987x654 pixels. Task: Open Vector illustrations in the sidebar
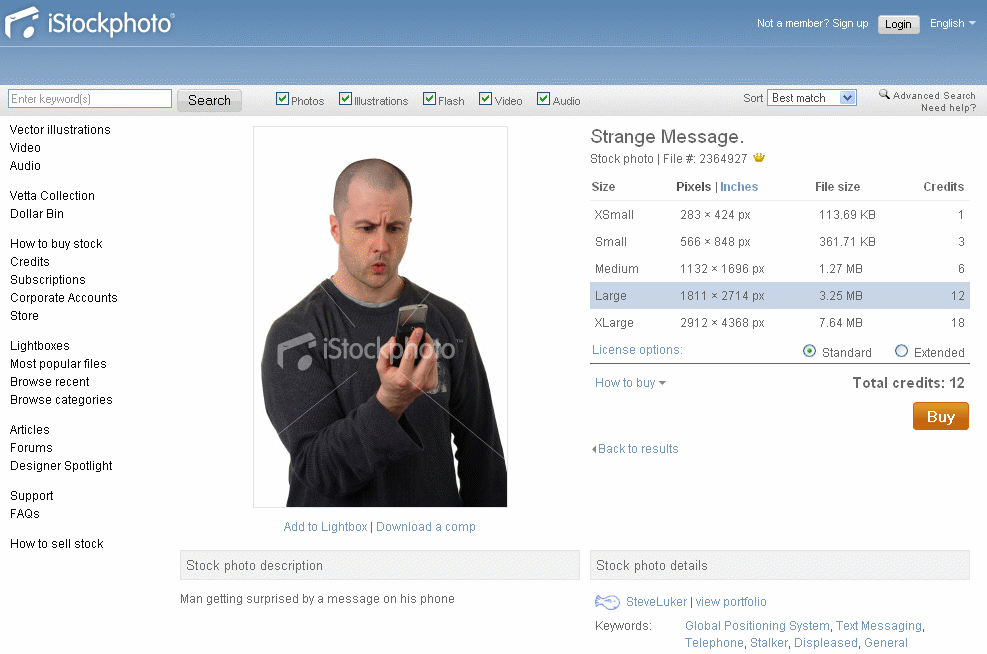(60, 130)
